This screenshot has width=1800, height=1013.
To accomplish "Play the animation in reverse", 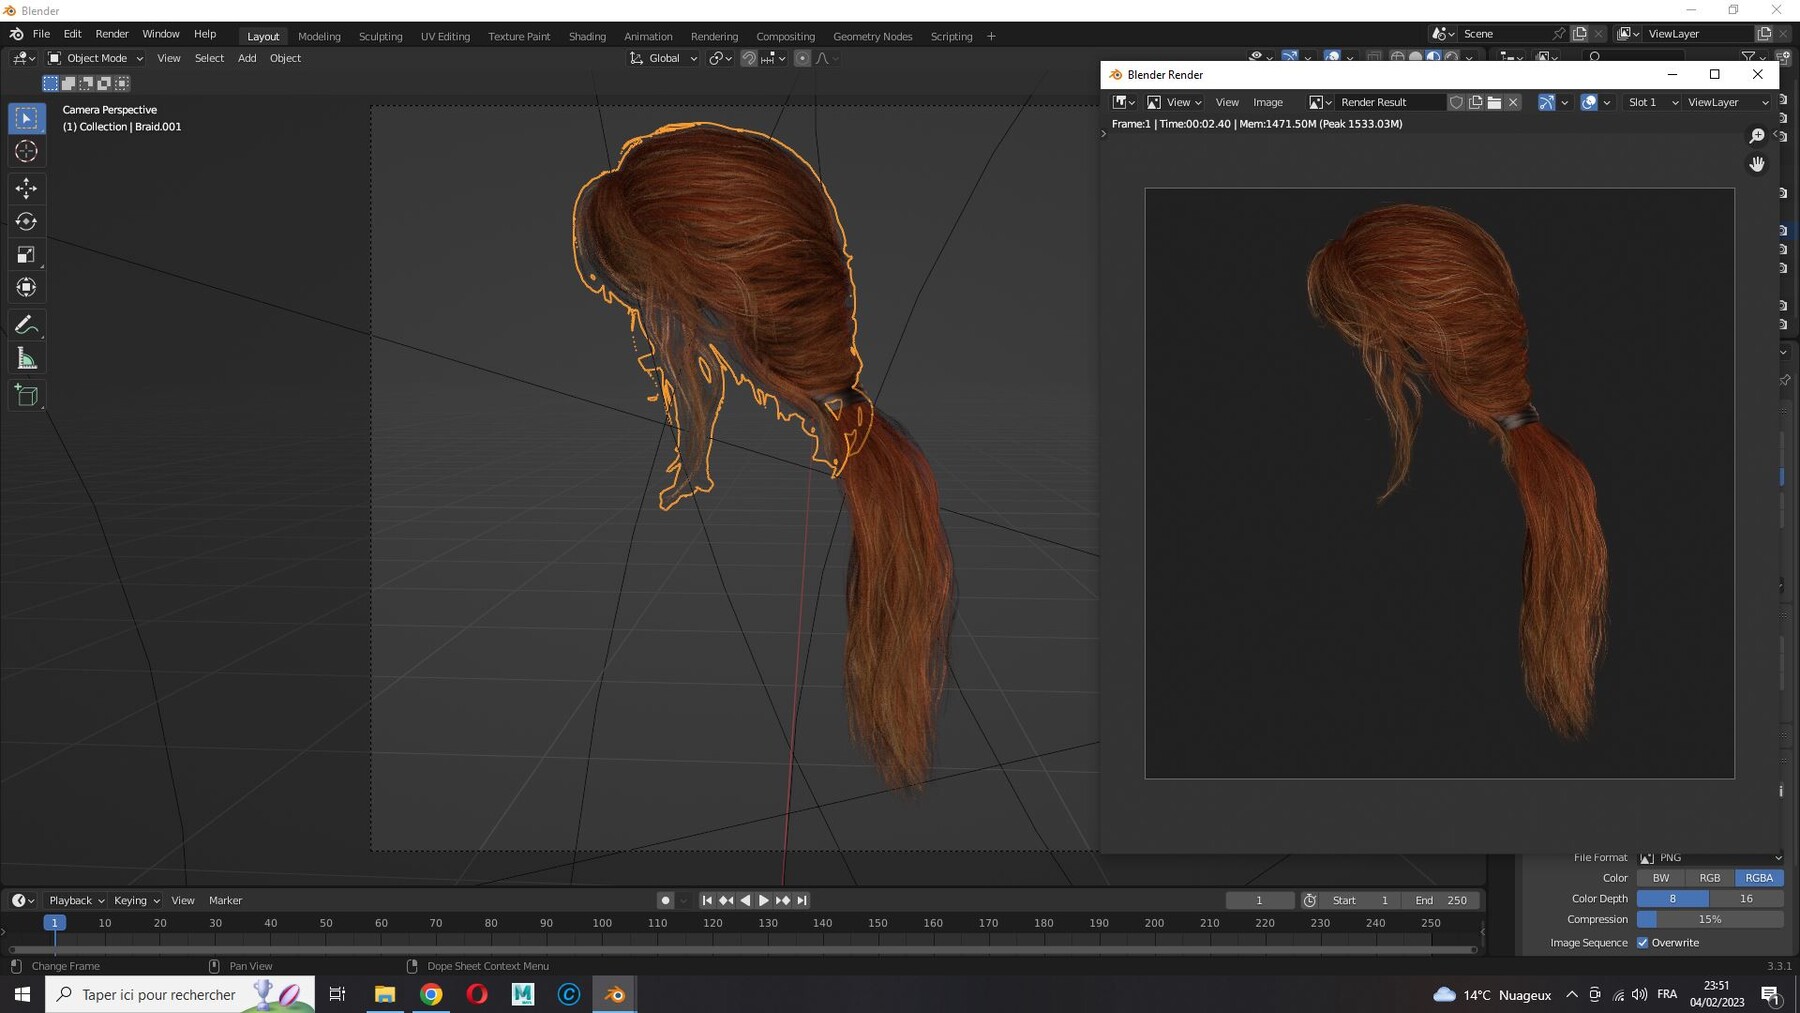I will point(745,900).
